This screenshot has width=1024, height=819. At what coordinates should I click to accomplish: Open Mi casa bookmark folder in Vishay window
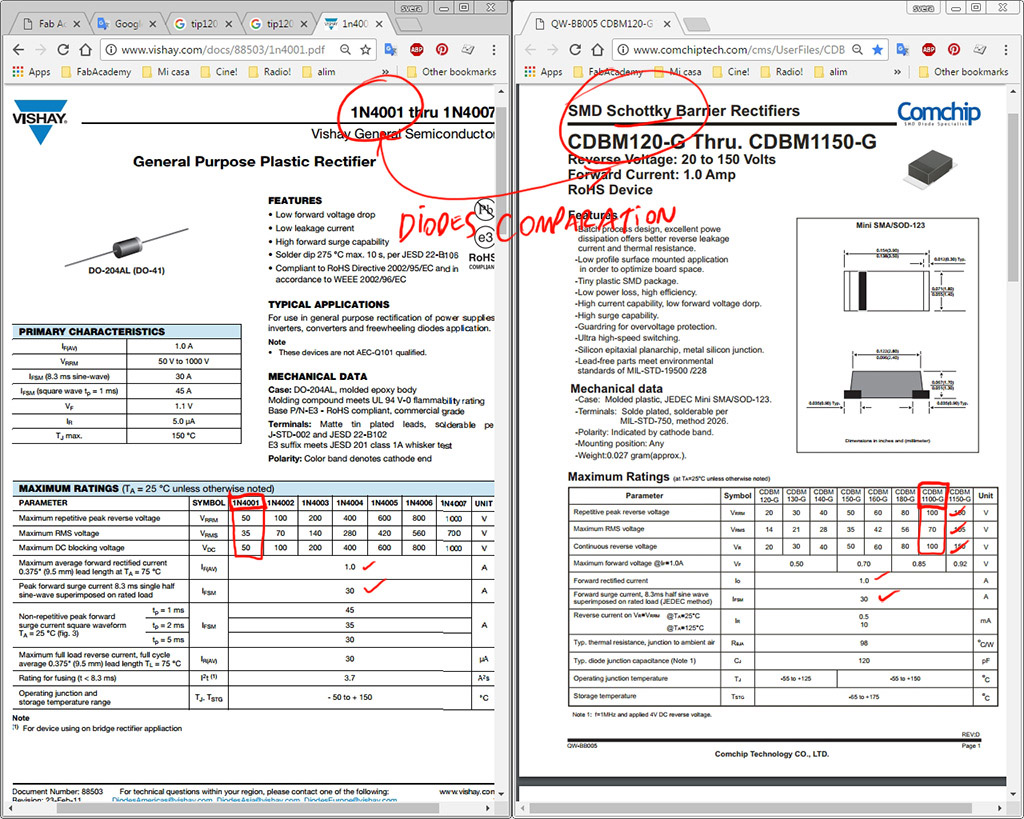[166, 72]
